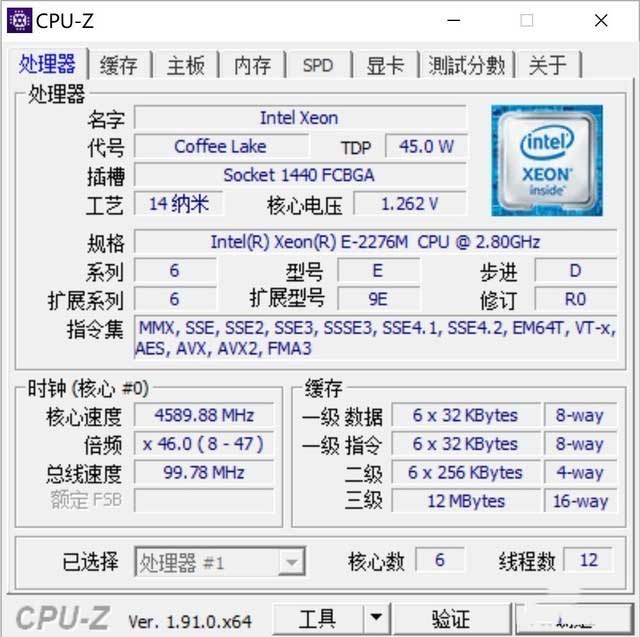Select the 内存 tab
This screenshot has width=640, height=637.
tap(252, 65)
